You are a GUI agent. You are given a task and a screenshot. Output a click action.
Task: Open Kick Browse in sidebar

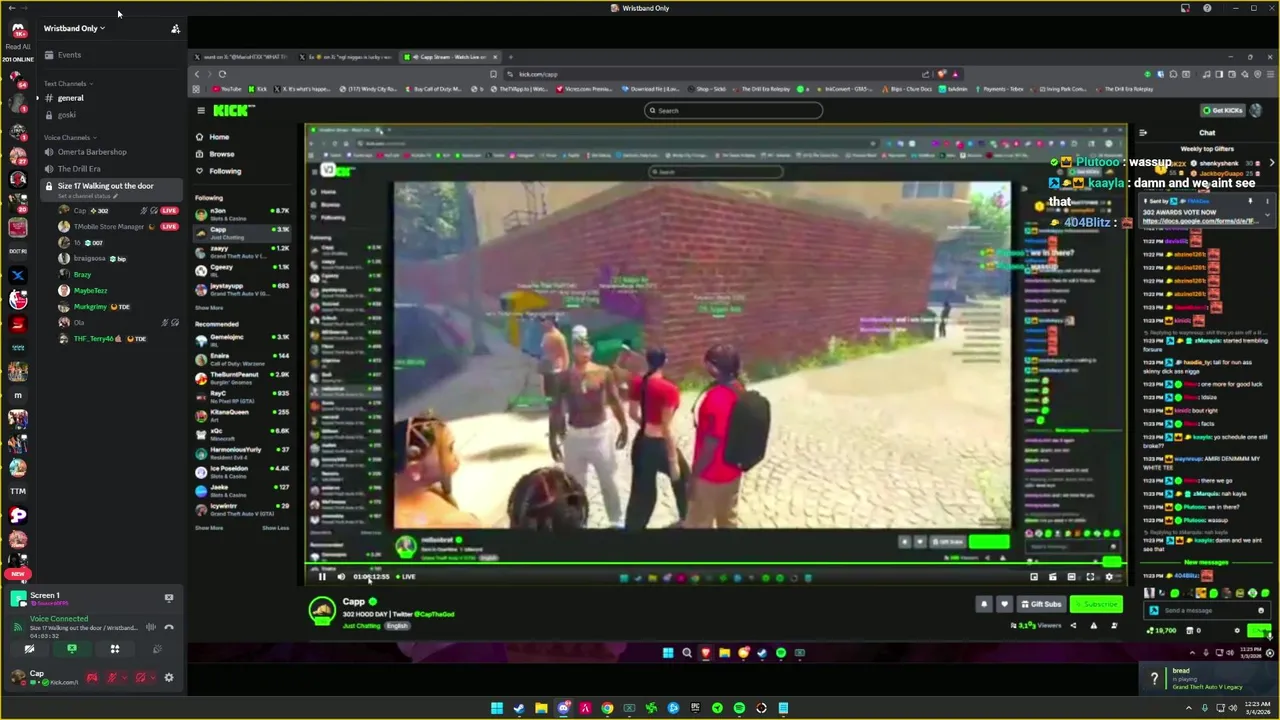pyautogui.click(x=222, y=154)
